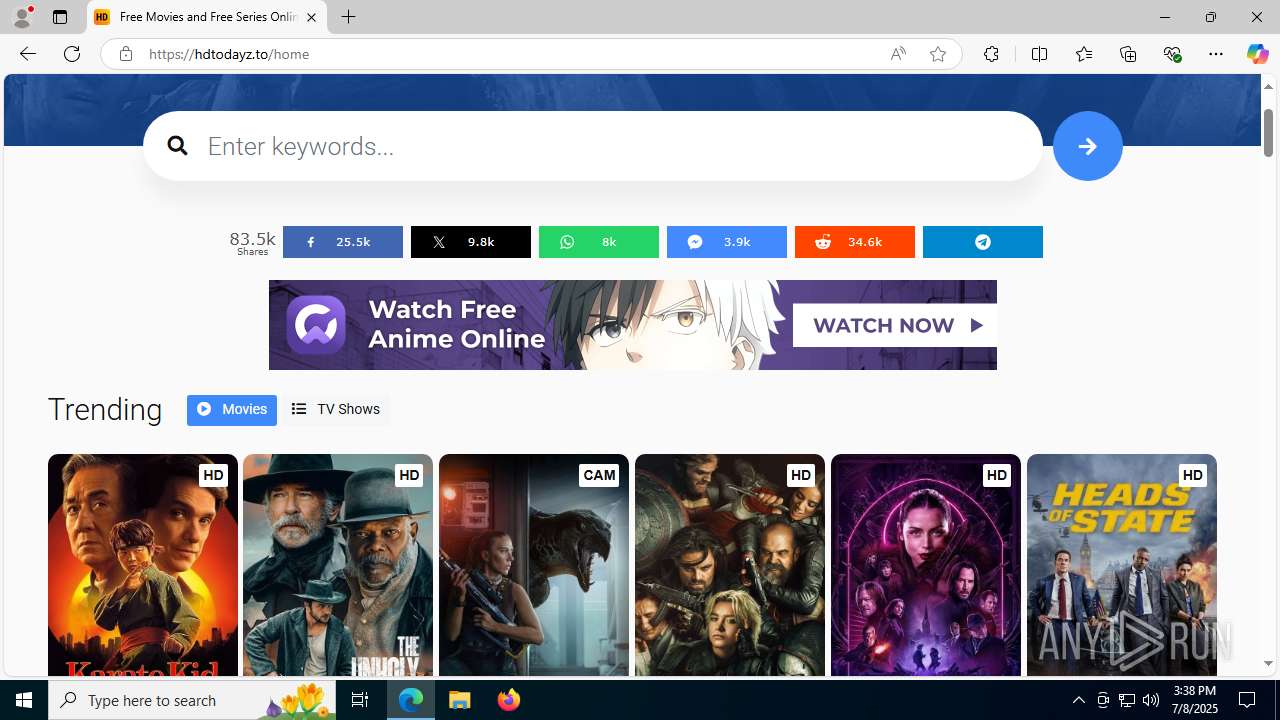Click the blue arrow search submit button

point(1087,146)
